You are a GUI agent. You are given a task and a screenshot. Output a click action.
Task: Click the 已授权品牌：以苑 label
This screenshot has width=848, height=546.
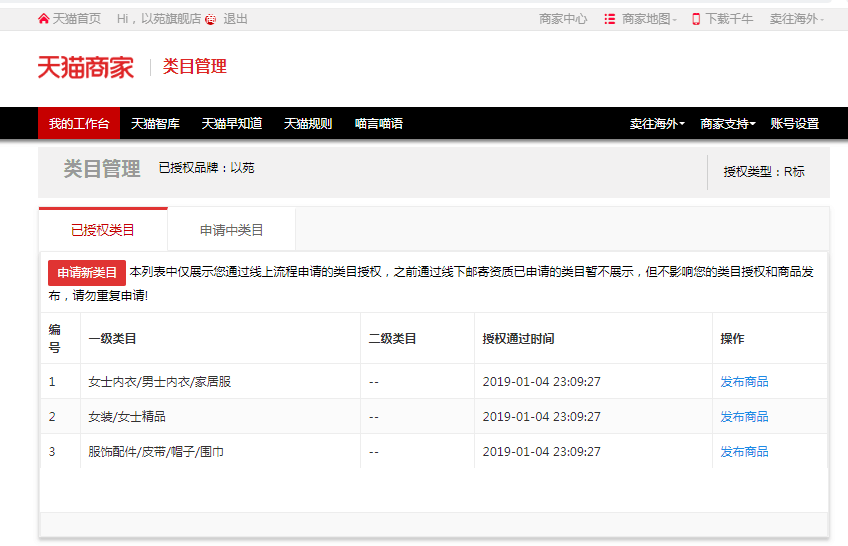click(x=206, y=168)
